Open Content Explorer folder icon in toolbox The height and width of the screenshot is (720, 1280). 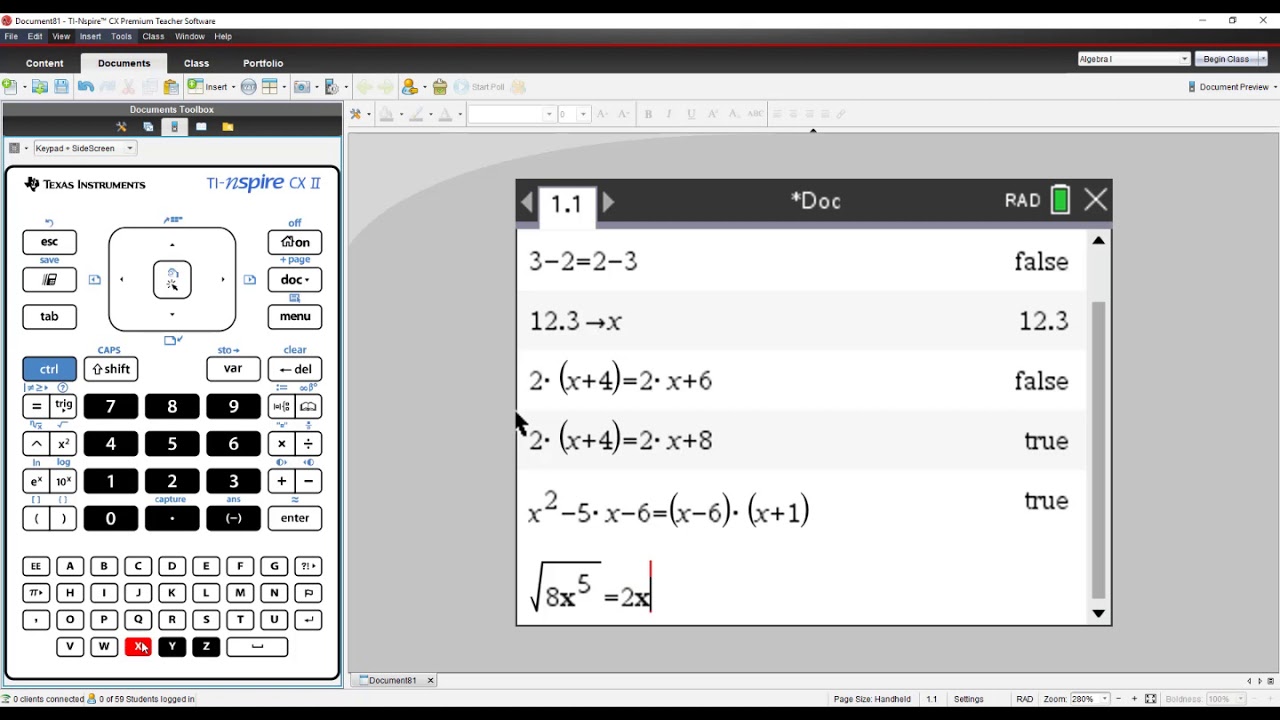coord(228,127)
